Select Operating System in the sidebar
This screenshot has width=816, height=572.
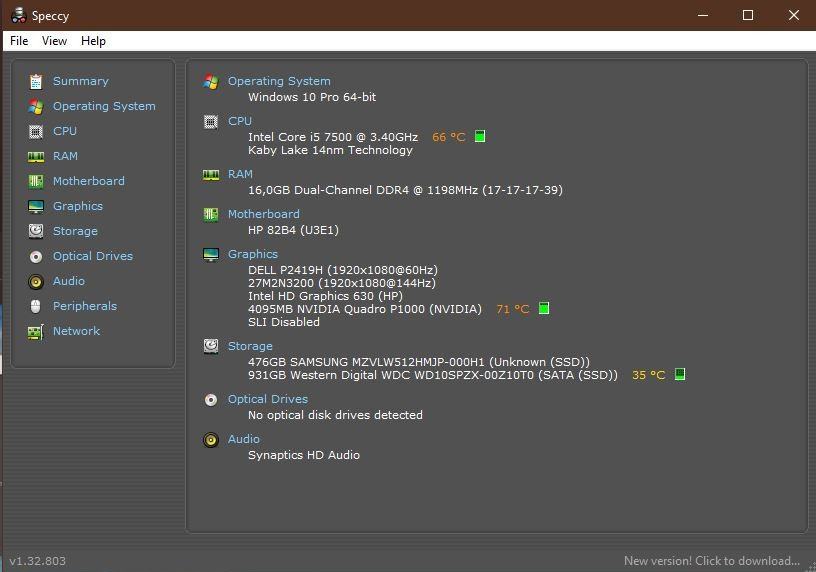tap(104, 106)
